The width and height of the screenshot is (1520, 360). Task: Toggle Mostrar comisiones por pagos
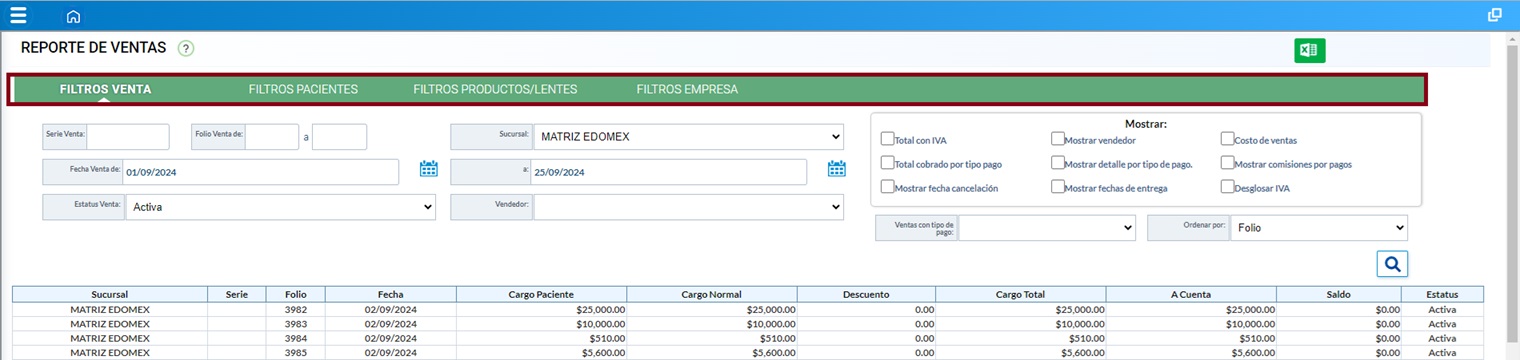(x=1227, y=162)
